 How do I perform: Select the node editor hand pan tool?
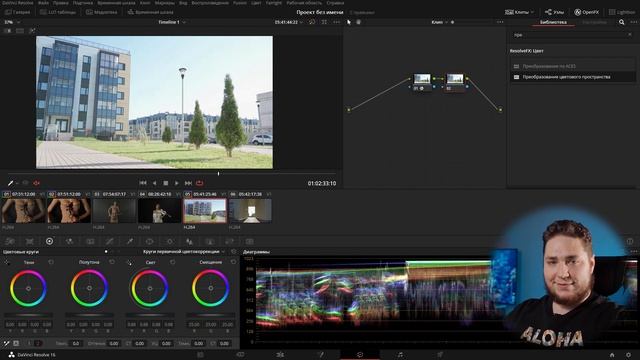coord(358,22)
